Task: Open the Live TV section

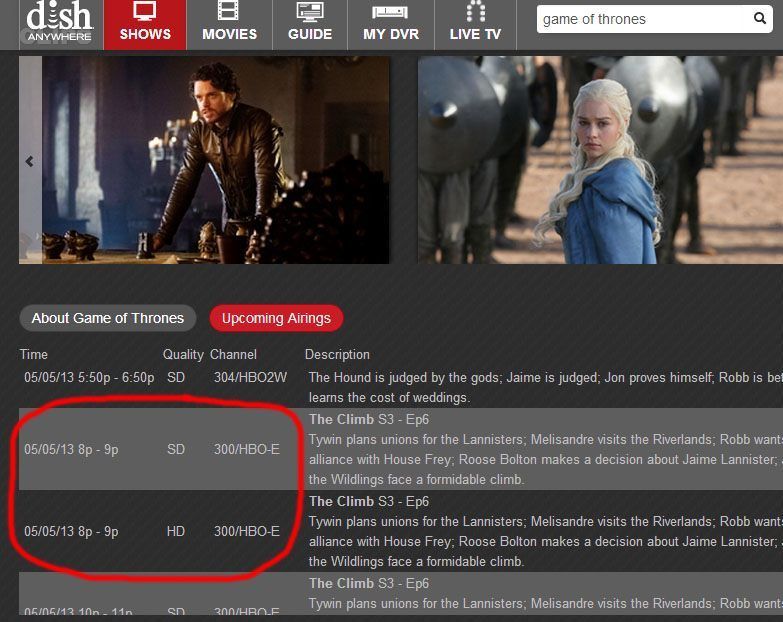Action: (x=475, y=24)
